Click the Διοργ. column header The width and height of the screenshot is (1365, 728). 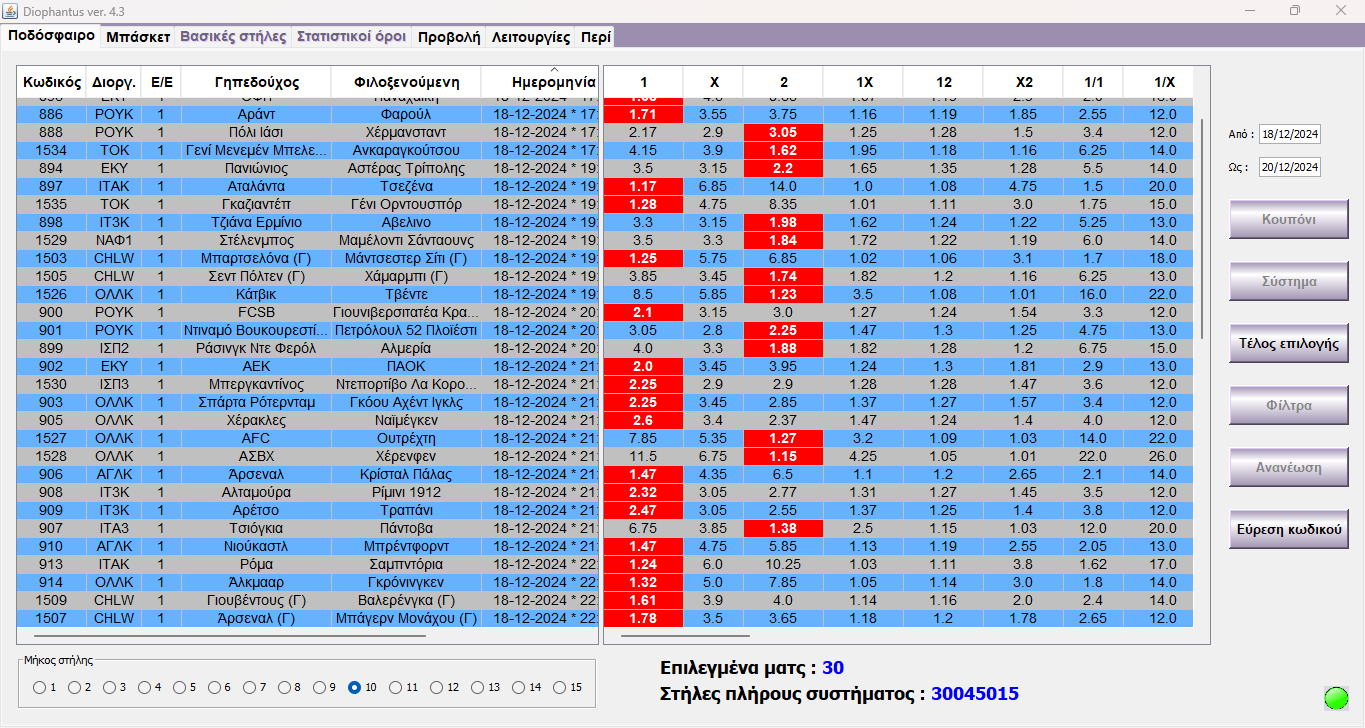(x=114, y=82)
